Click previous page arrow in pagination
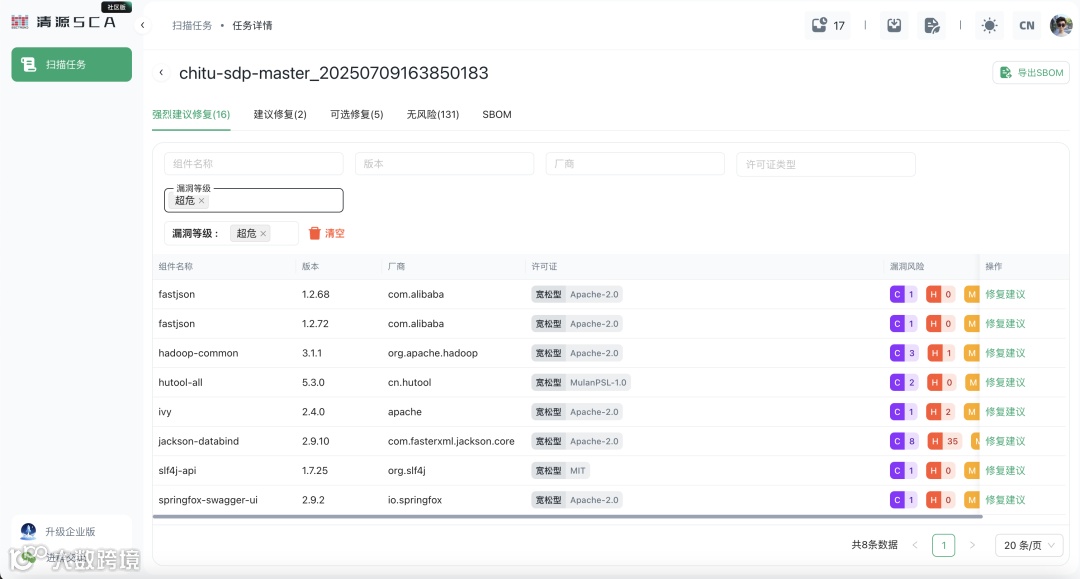This screenshot has height=579, width=1080. point(915,545)
